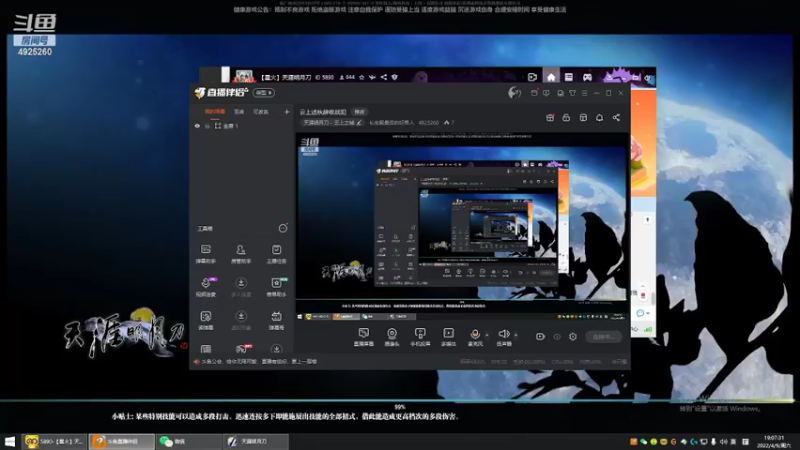Viewport: 800px width, 450px height.
Task: Edit the 天涯明月刀 category pill
Action: click(332, 123)
